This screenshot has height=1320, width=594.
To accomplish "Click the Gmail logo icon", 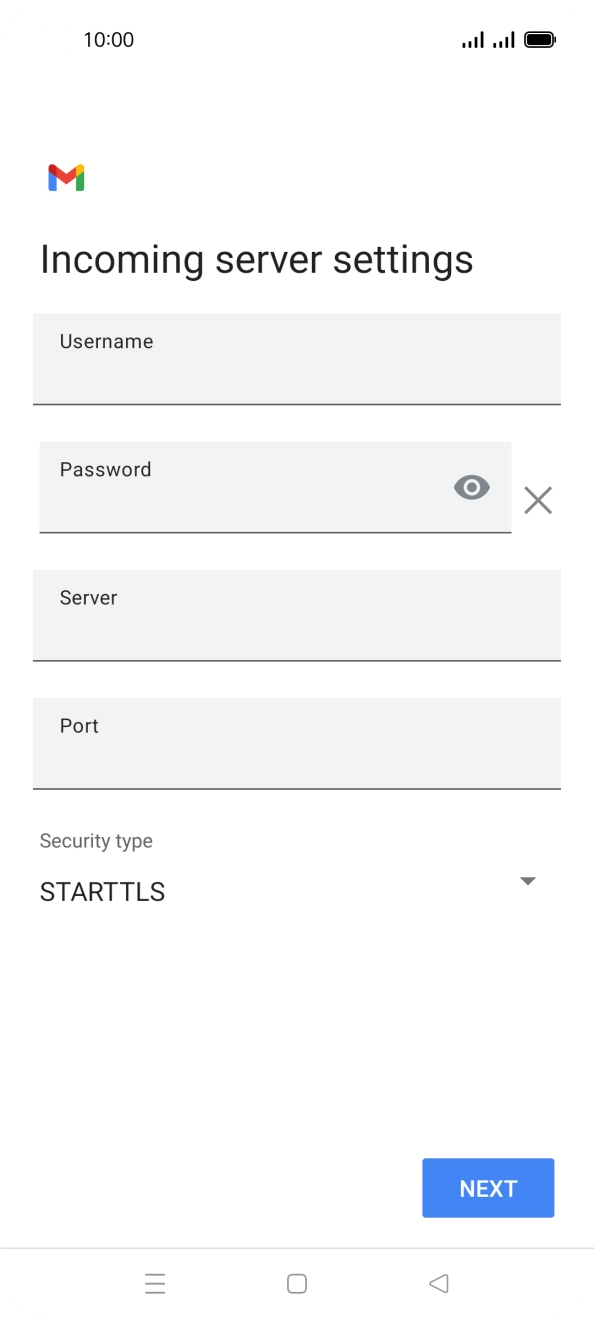I will click(66, 177).
